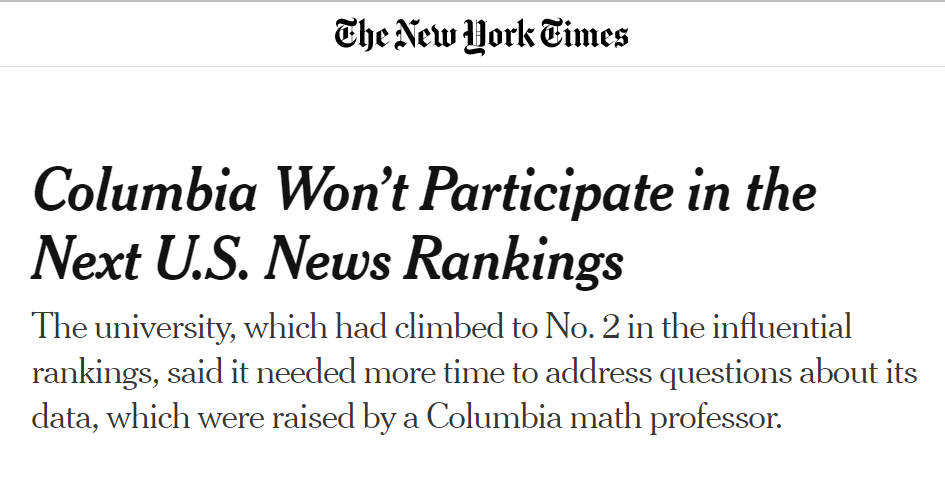Click "data," beginning the last summary line
Viewport: 945px width, 482px height.
[x=65, y=418]
